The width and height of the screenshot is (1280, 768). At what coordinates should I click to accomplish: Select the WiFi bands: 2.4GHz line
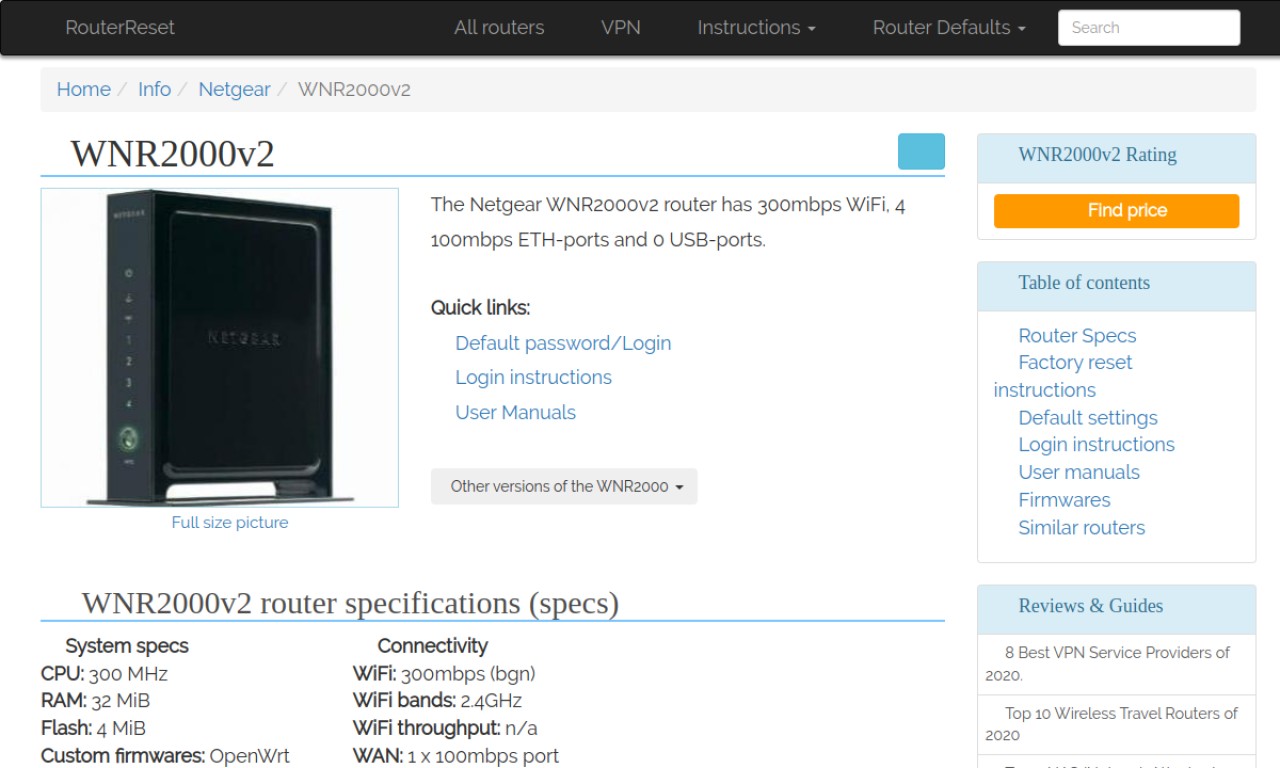point(437,700)
